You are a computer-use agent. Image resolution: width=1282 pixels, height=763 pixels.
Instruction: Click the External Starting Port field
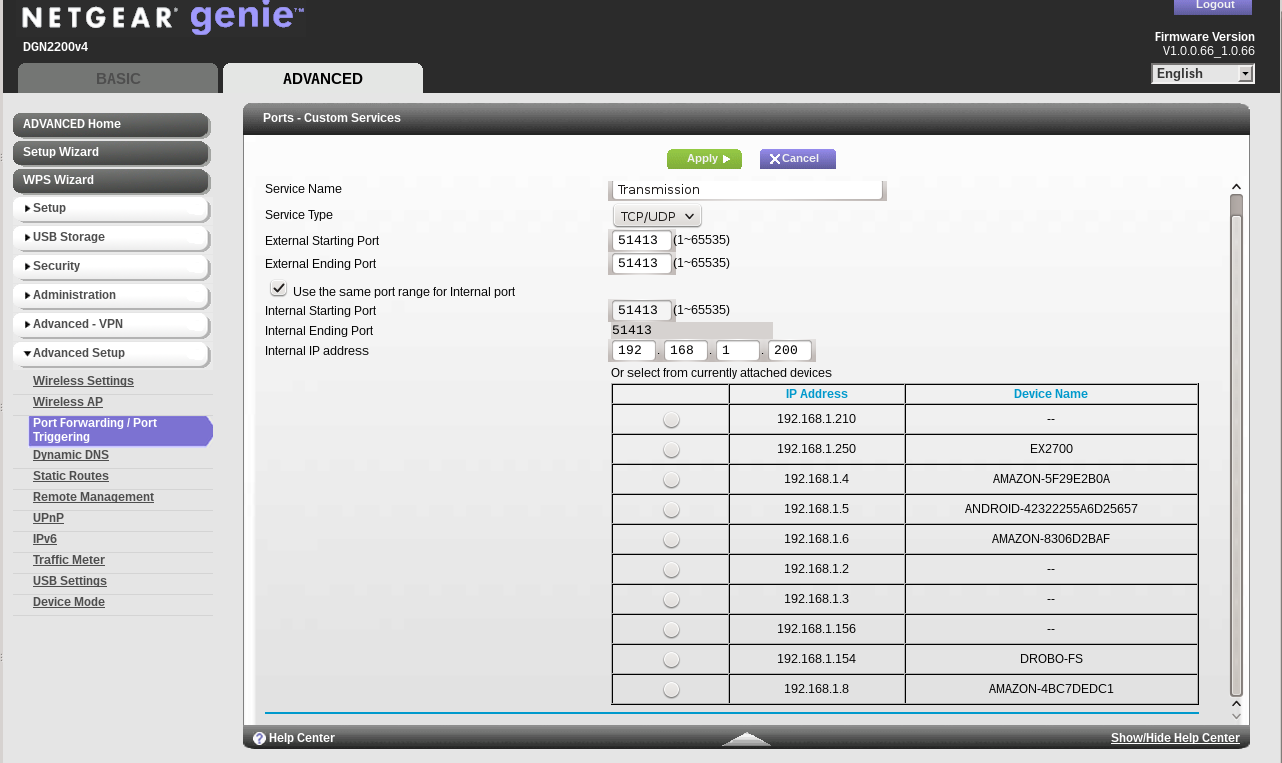pos(642,240)
